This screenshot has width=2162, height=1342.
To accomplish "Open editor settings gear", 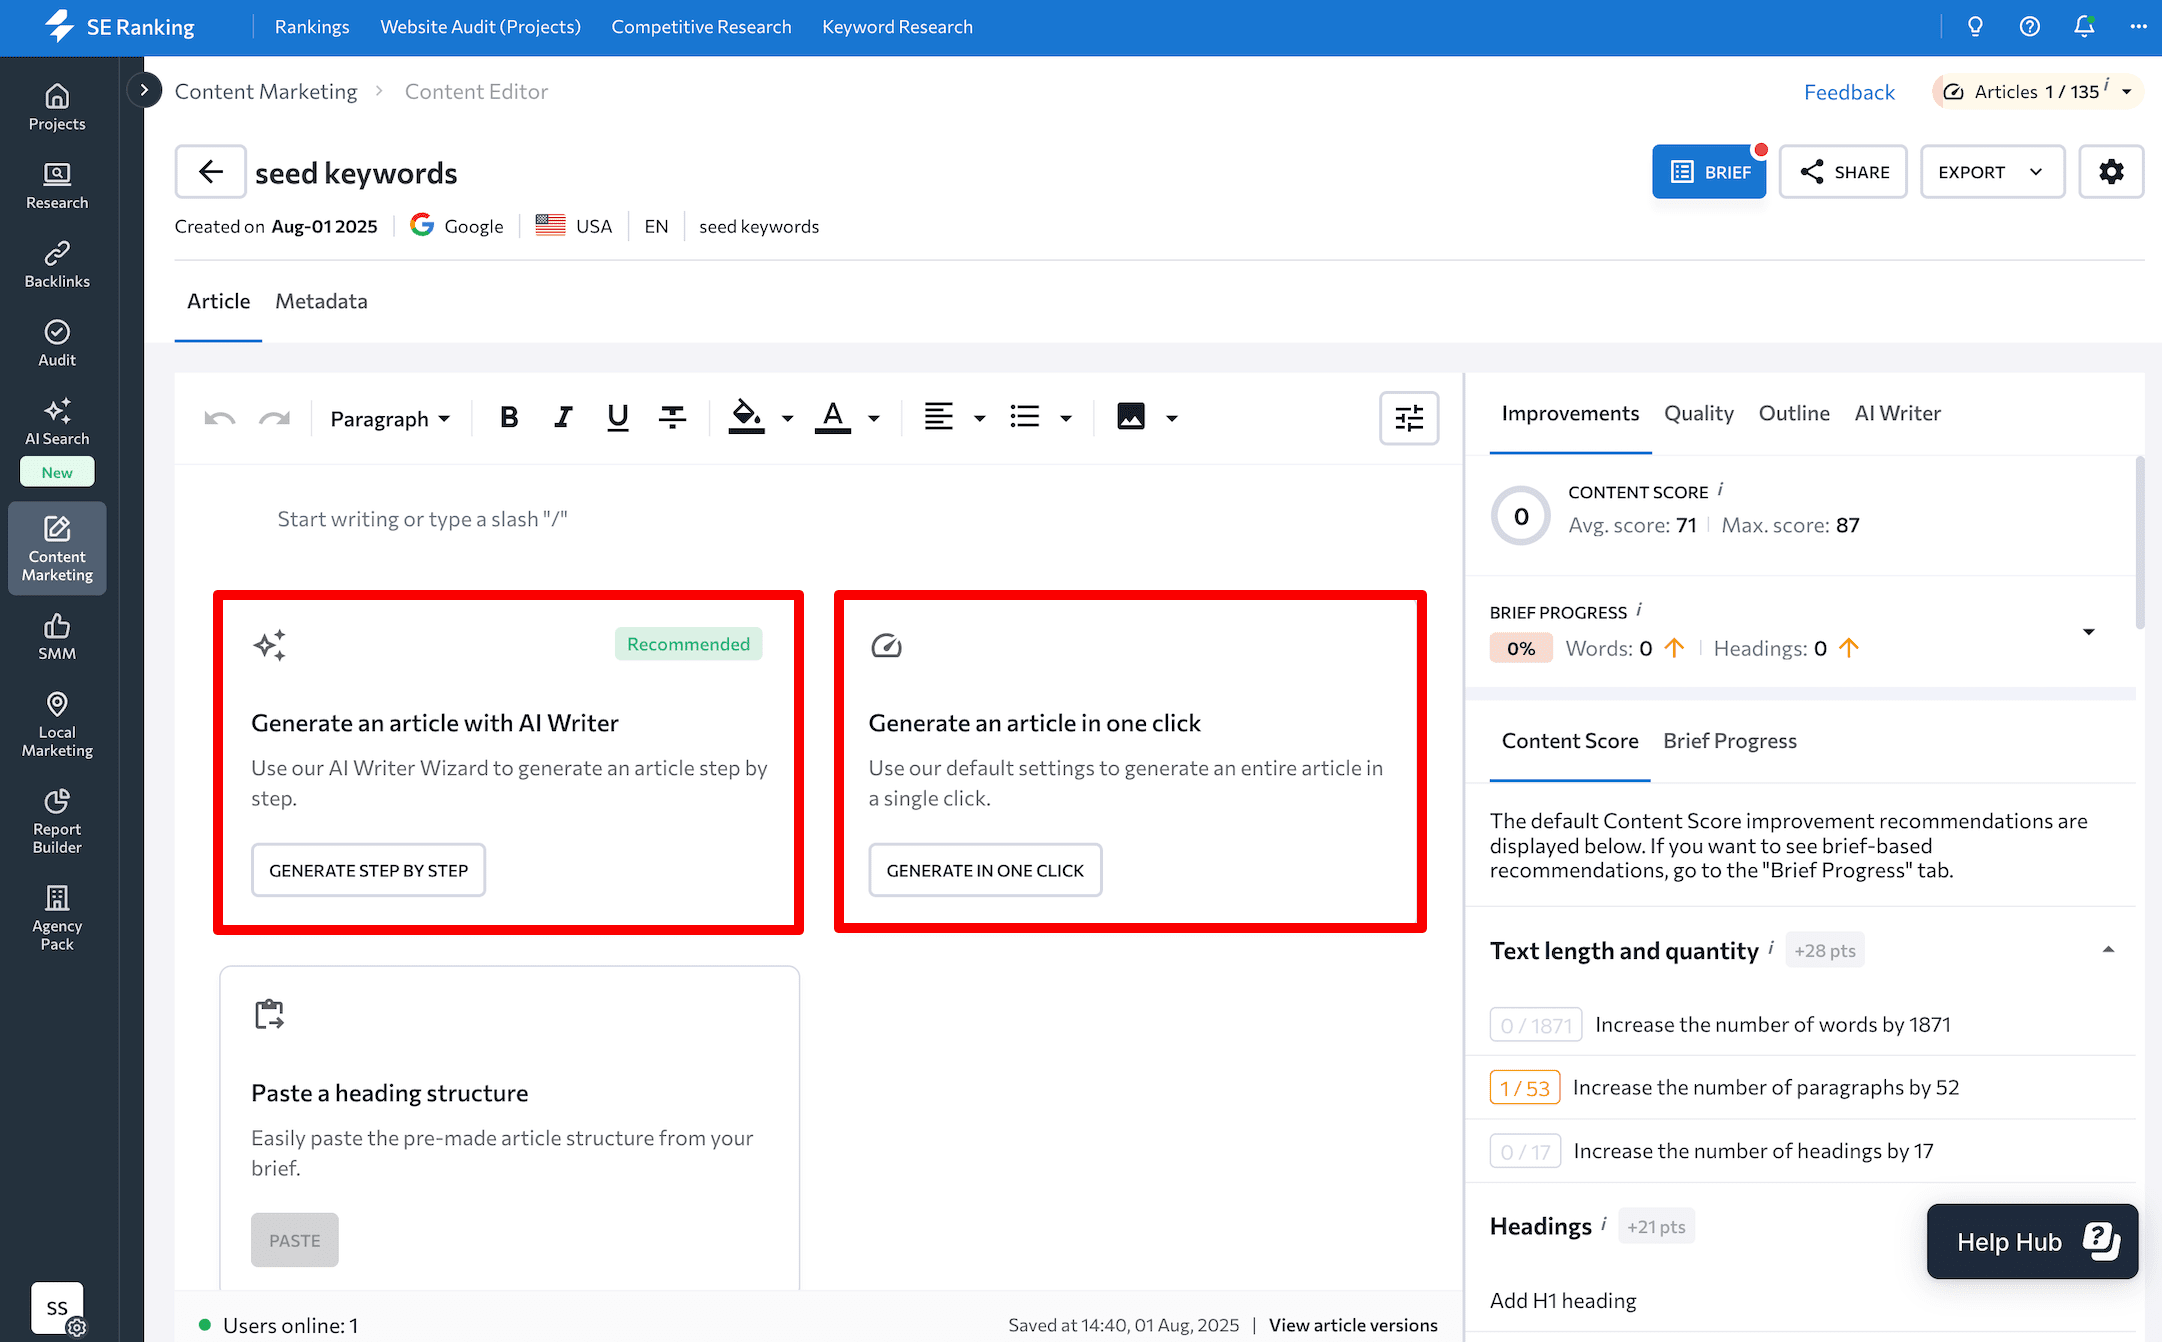I will [x=2111, y=172].
